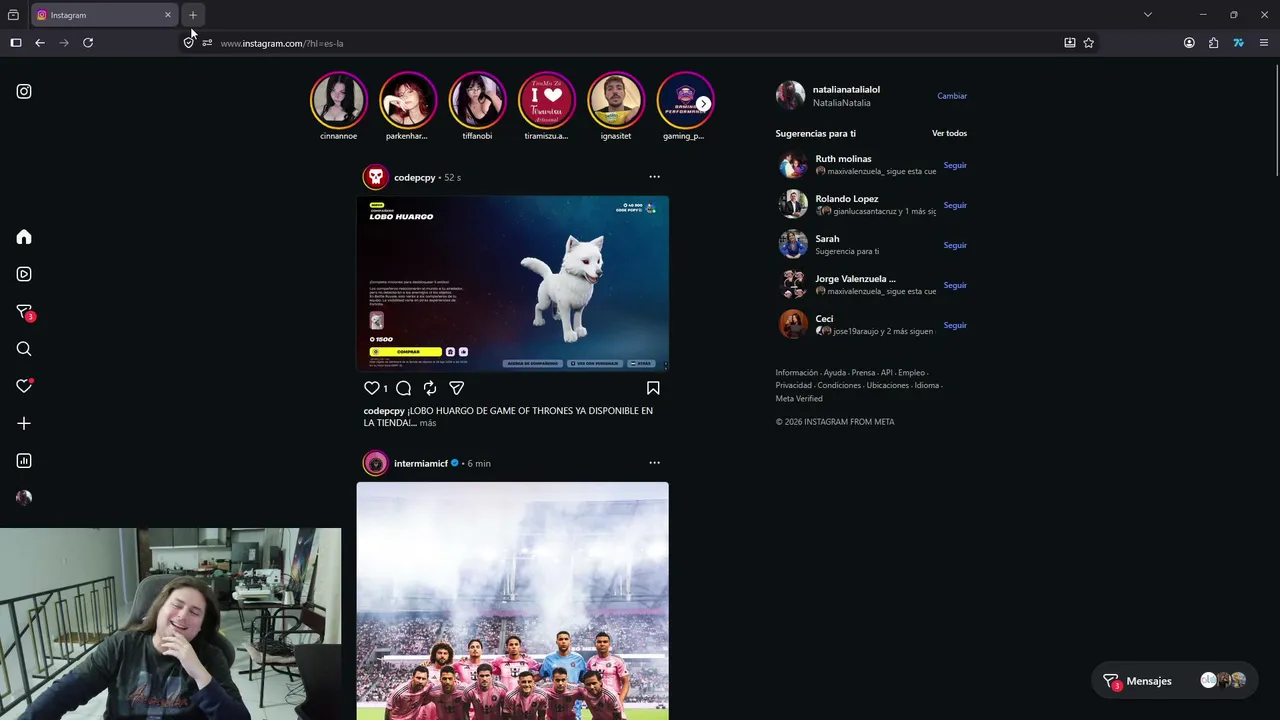Show the next stories with the arrow
The height and width of the screenshot is (720, 1280).
(704, 103)
